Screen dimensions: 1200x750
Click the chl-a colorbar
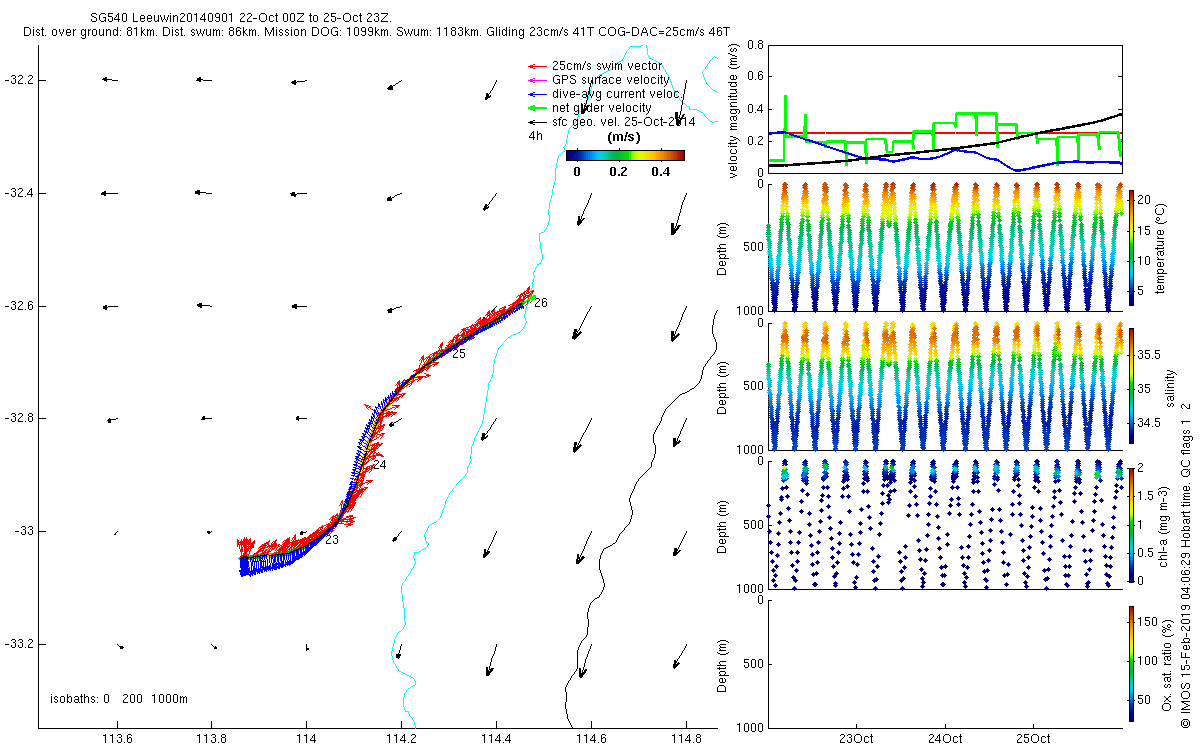(1131, 525)
